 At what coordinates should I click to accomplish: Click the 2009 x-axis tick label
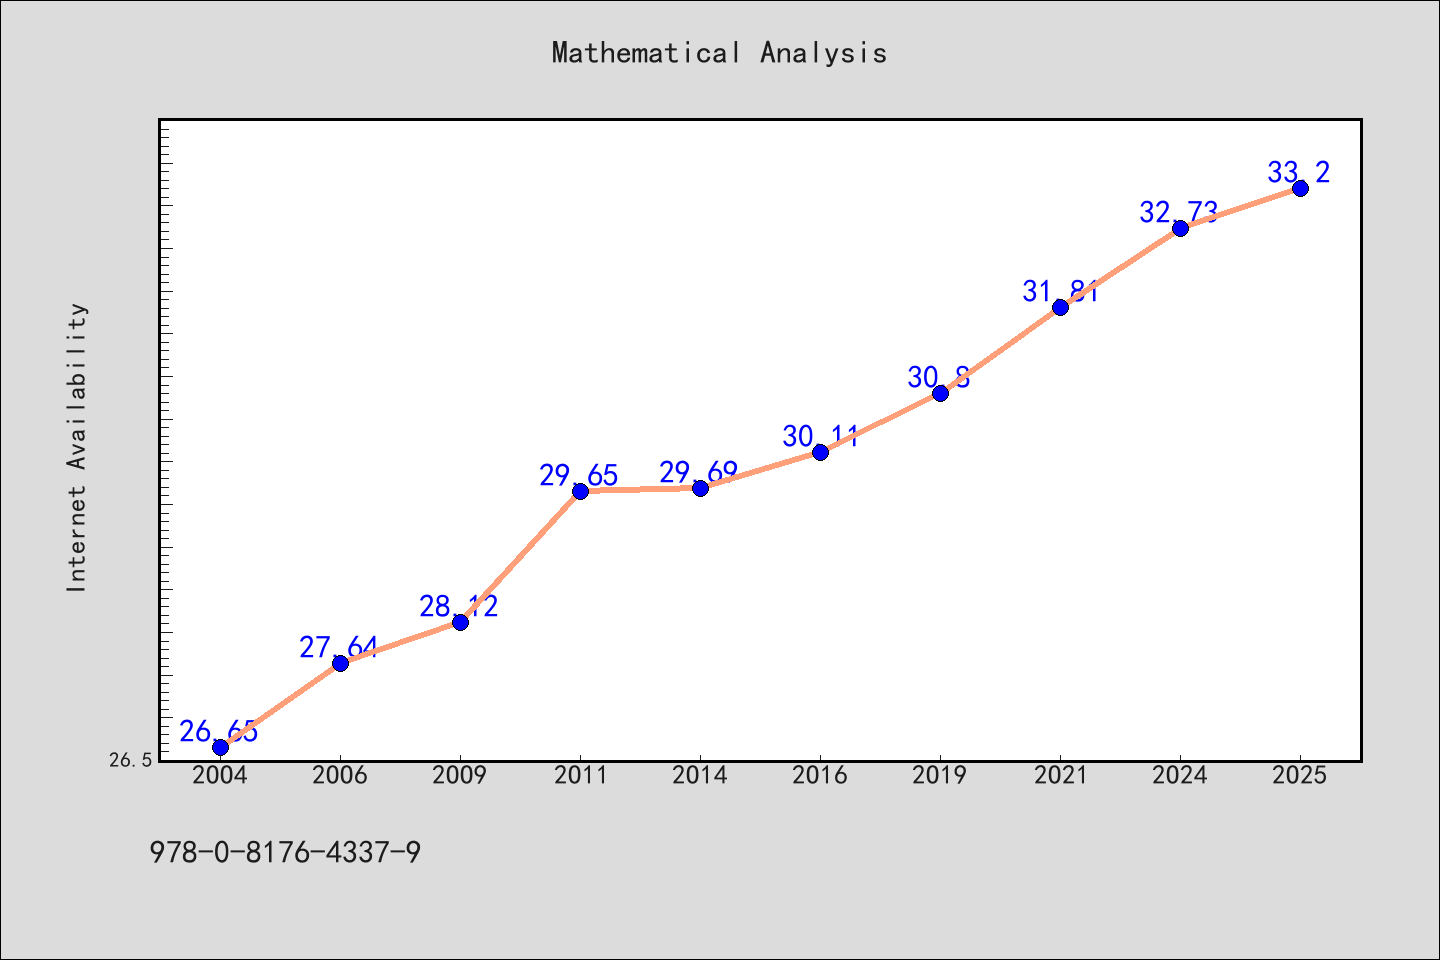pos(460,776)
